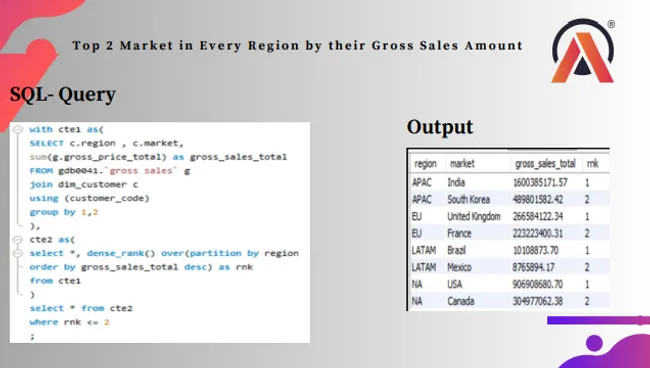Viewport: 650px width, 368px height.
Task: Click the 'India' market cell
Action: point(456,182)
